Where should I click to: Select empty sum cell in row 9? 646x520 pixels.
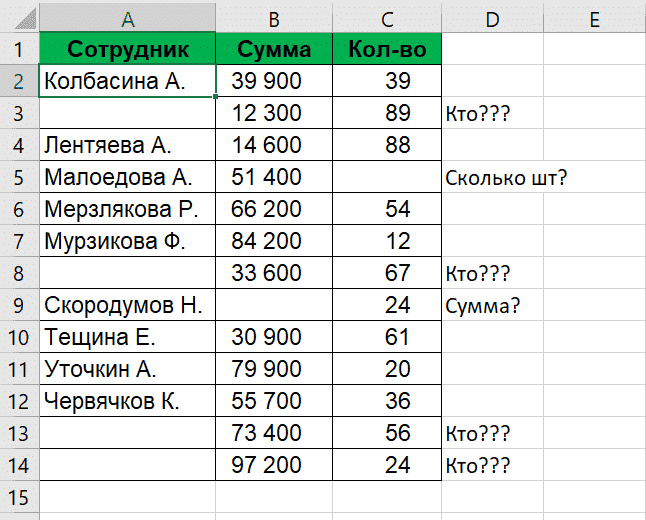(274, 305)
